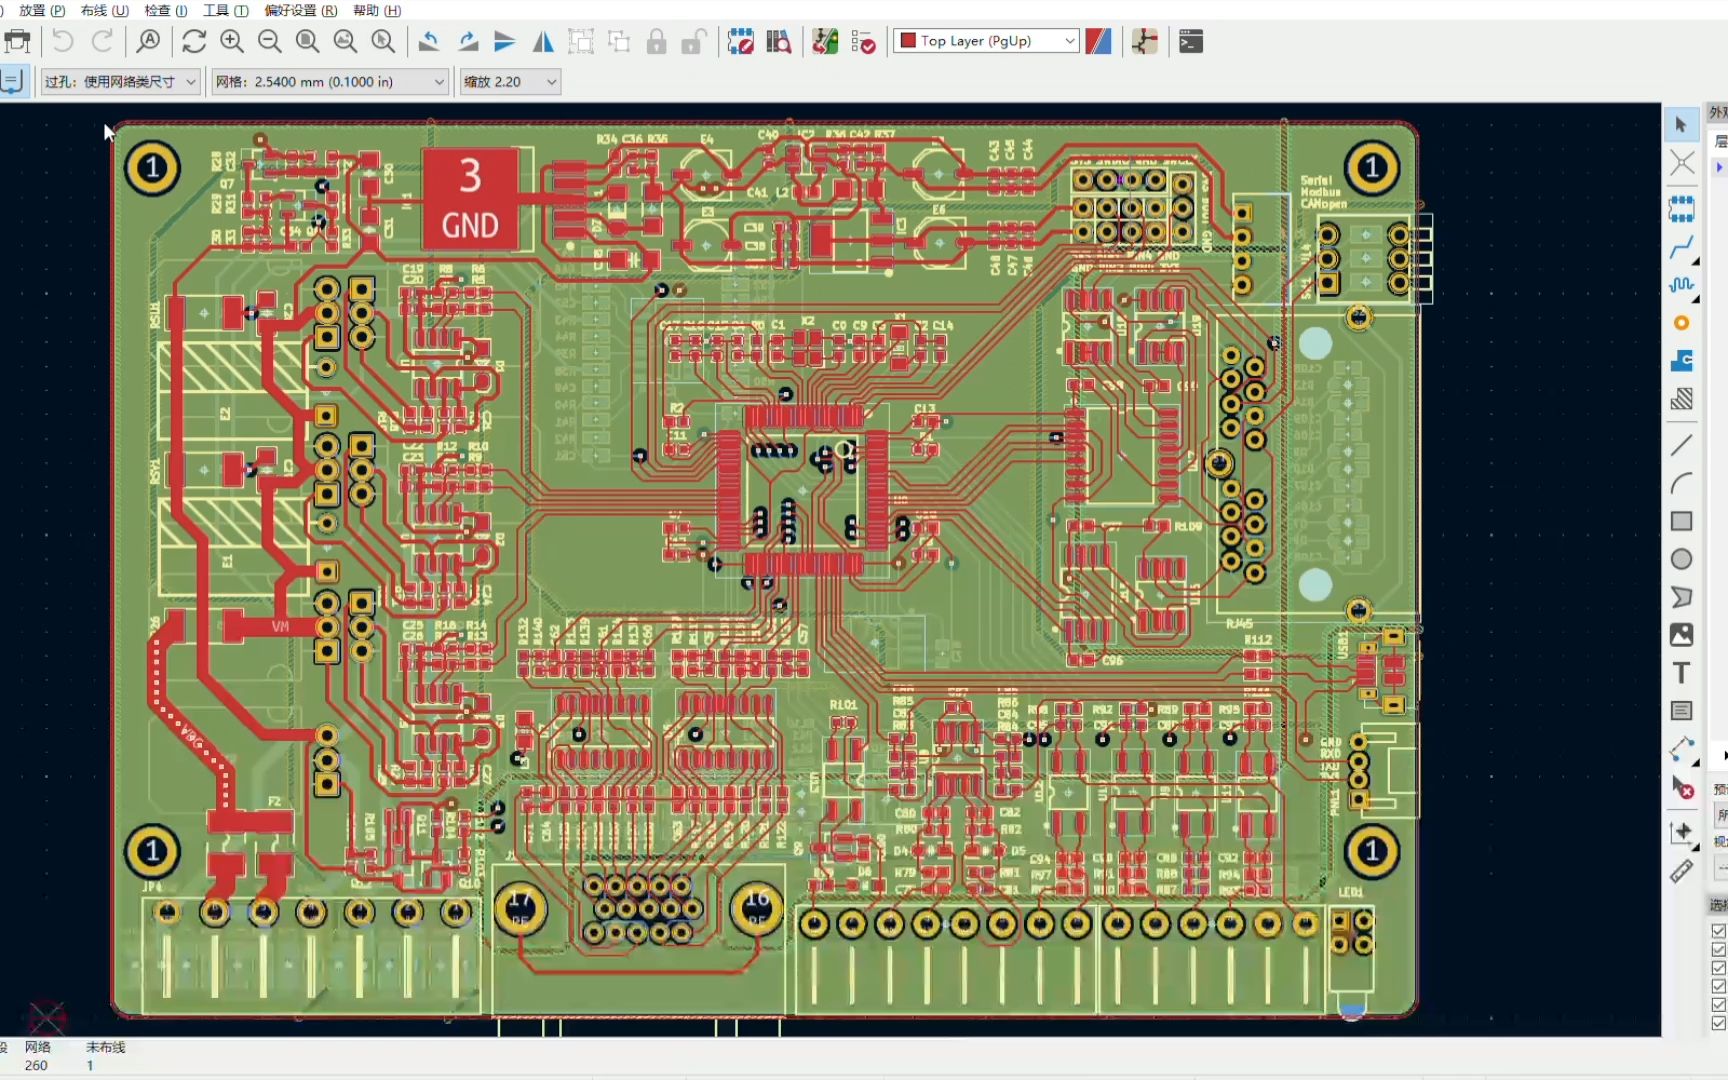
Task: Activate the interactive delete tool
Action: 1681,787
